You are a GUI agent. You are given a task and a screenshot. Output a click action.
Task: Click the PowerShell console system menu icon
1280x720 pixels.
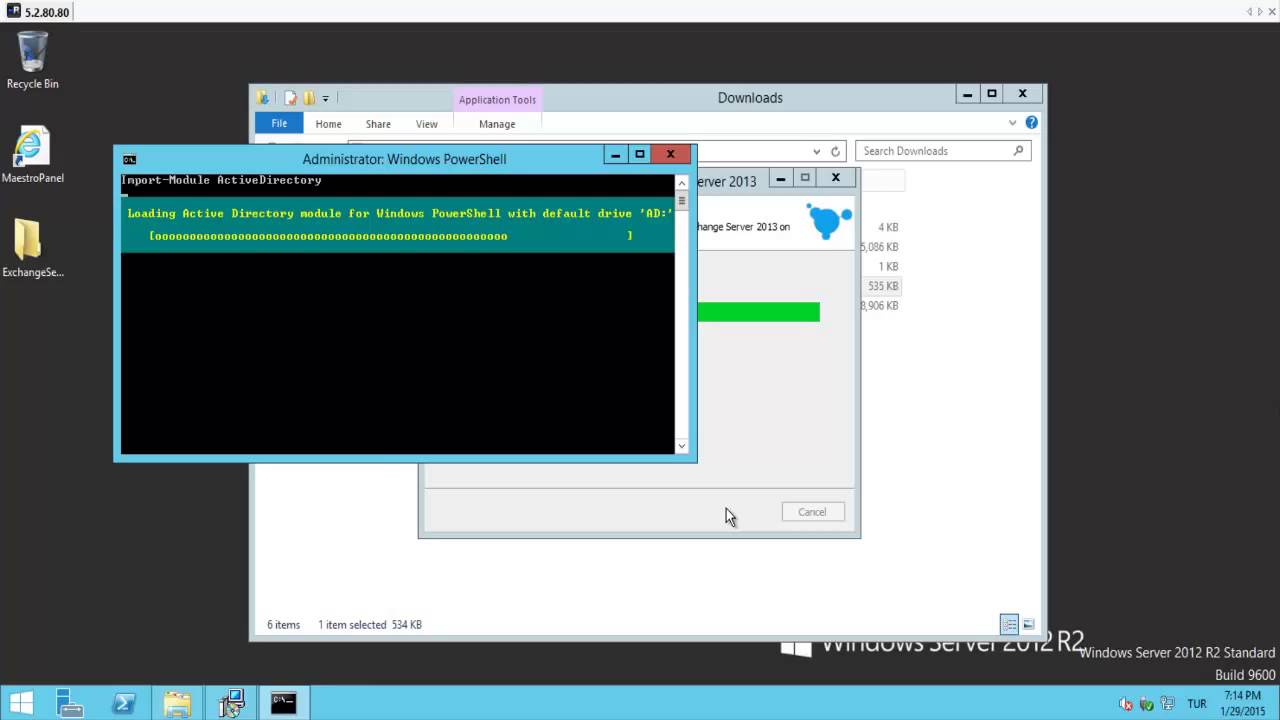point(129,159)
